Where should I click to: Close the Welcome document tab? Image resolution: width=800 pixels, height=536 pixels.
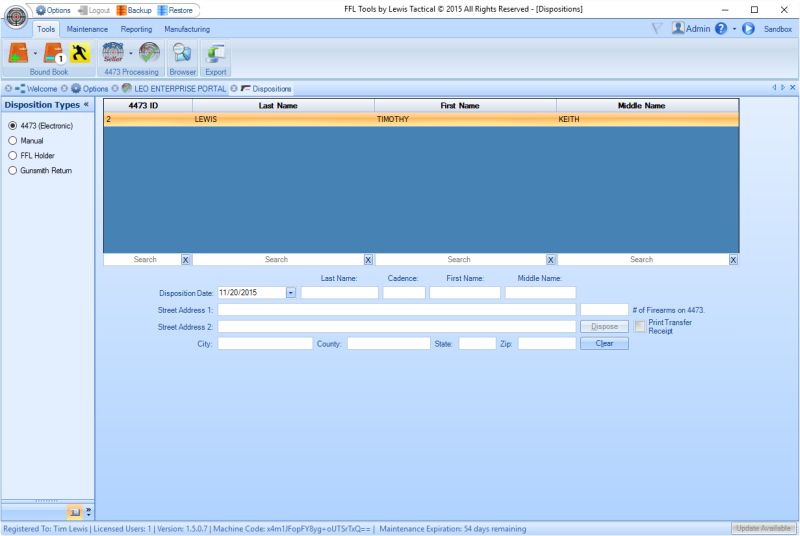8,89
